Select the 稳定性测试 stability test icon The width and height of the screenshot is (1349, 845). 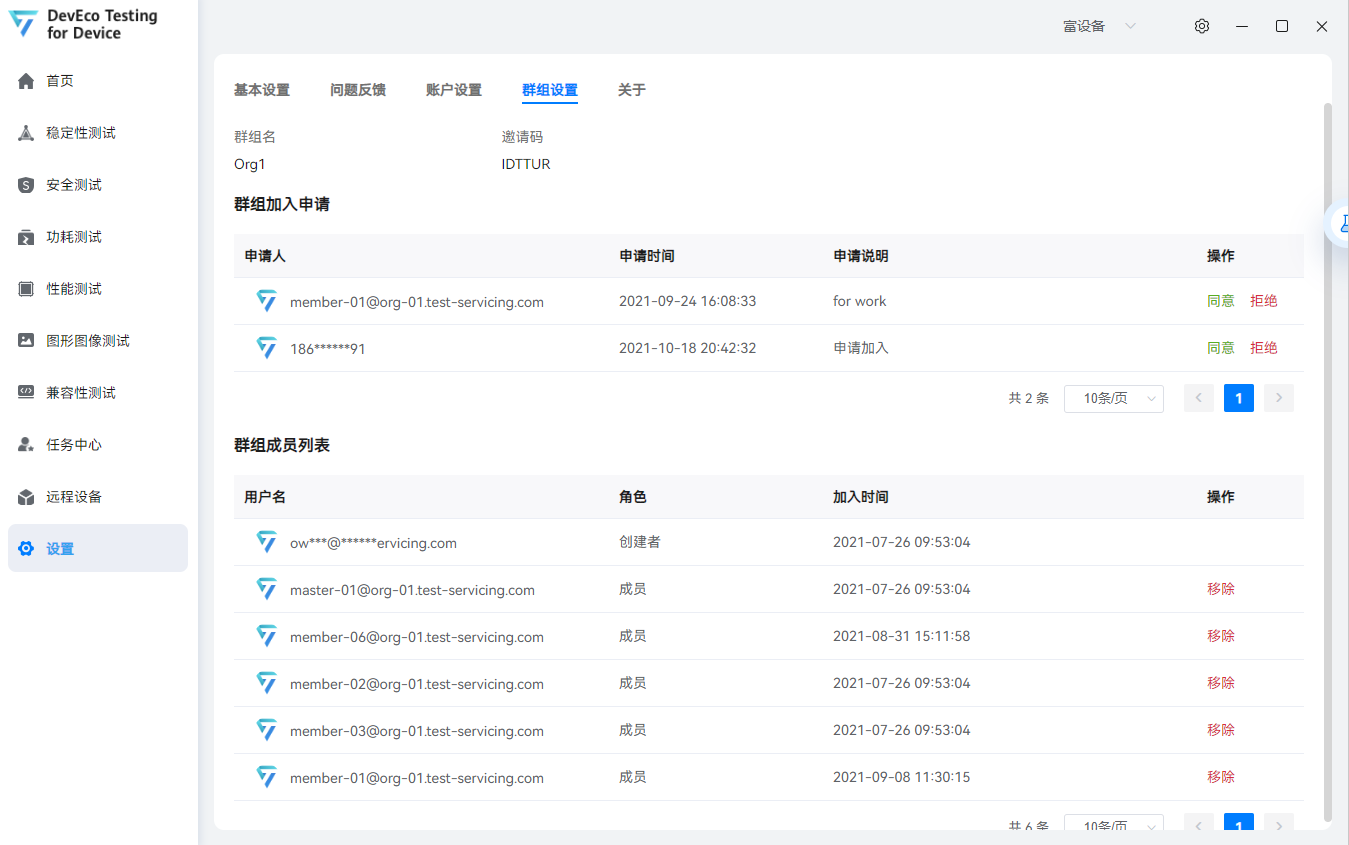pos(26,133)
